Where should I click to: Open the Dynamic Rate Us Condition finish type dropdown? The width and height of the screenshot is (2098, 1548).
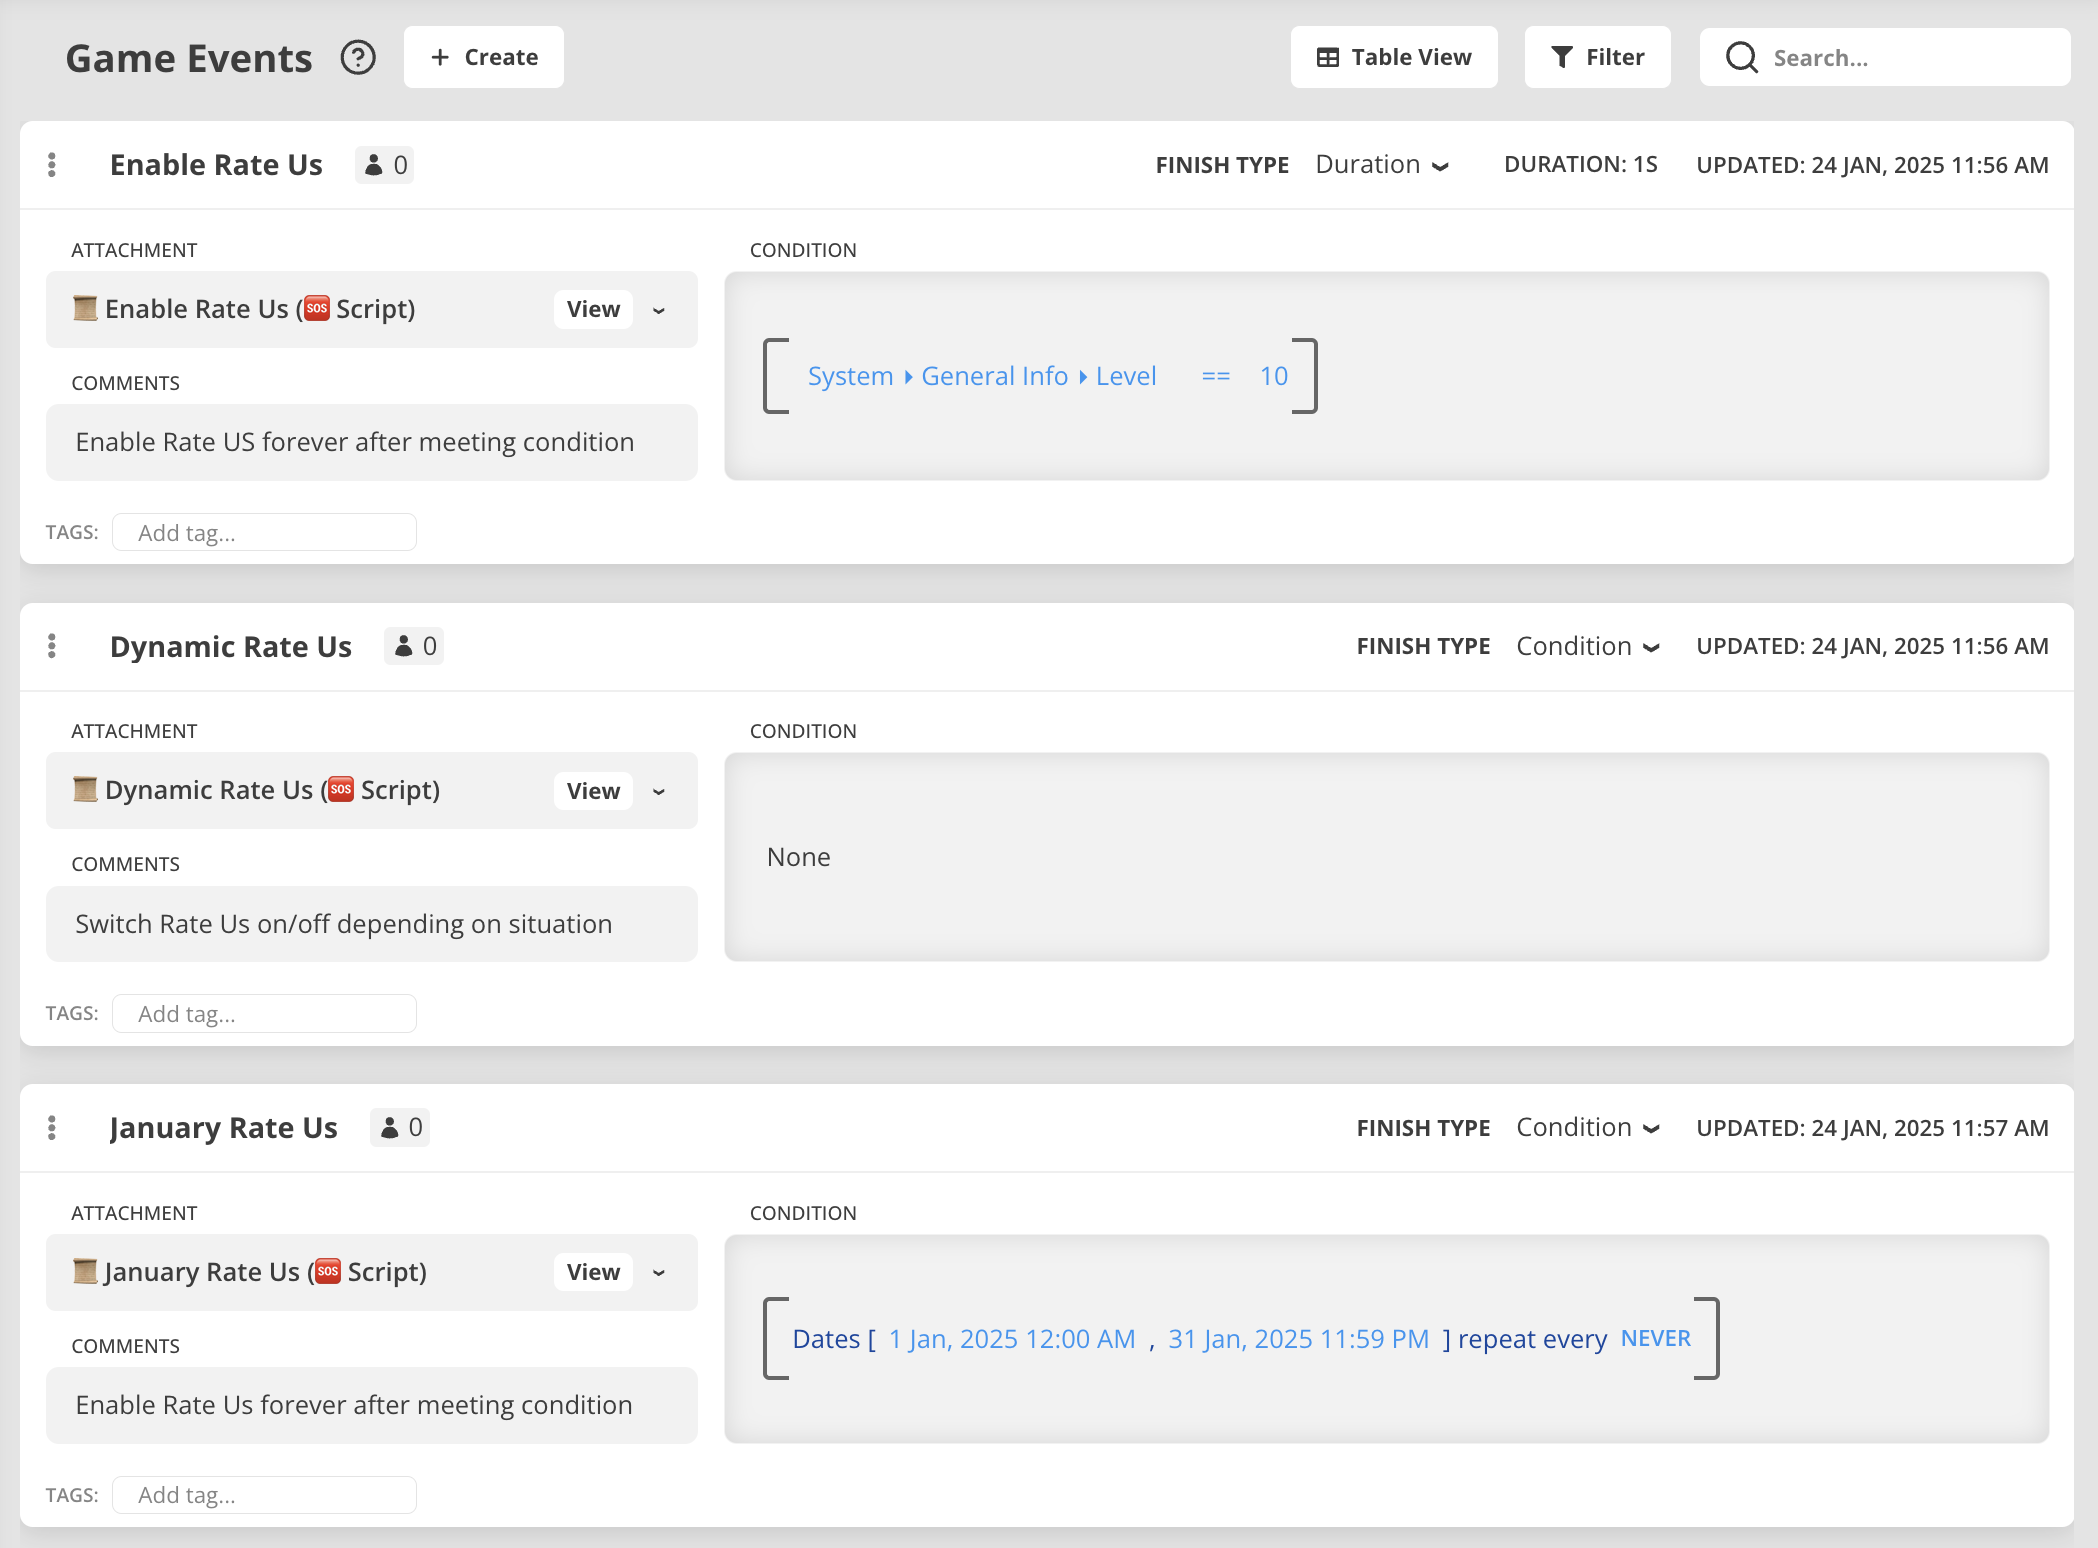click(1587, 646)
